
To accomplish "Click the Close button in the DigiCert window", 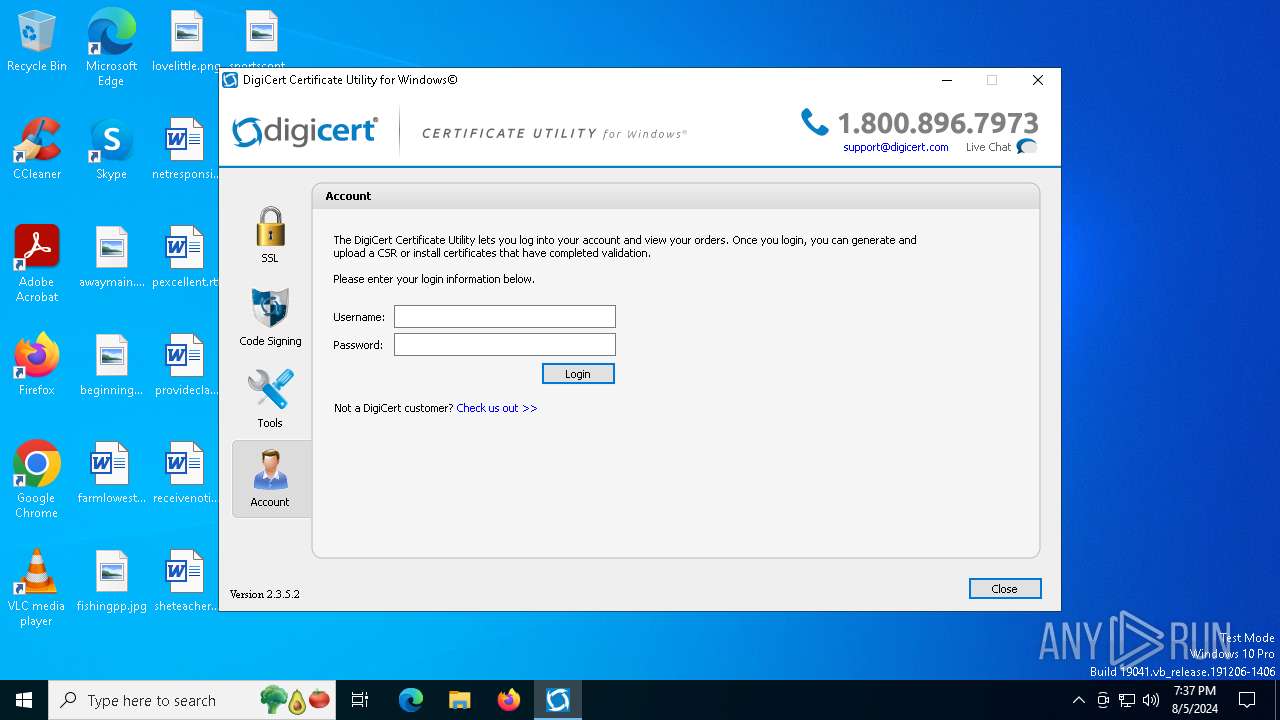I will 1005,589.
